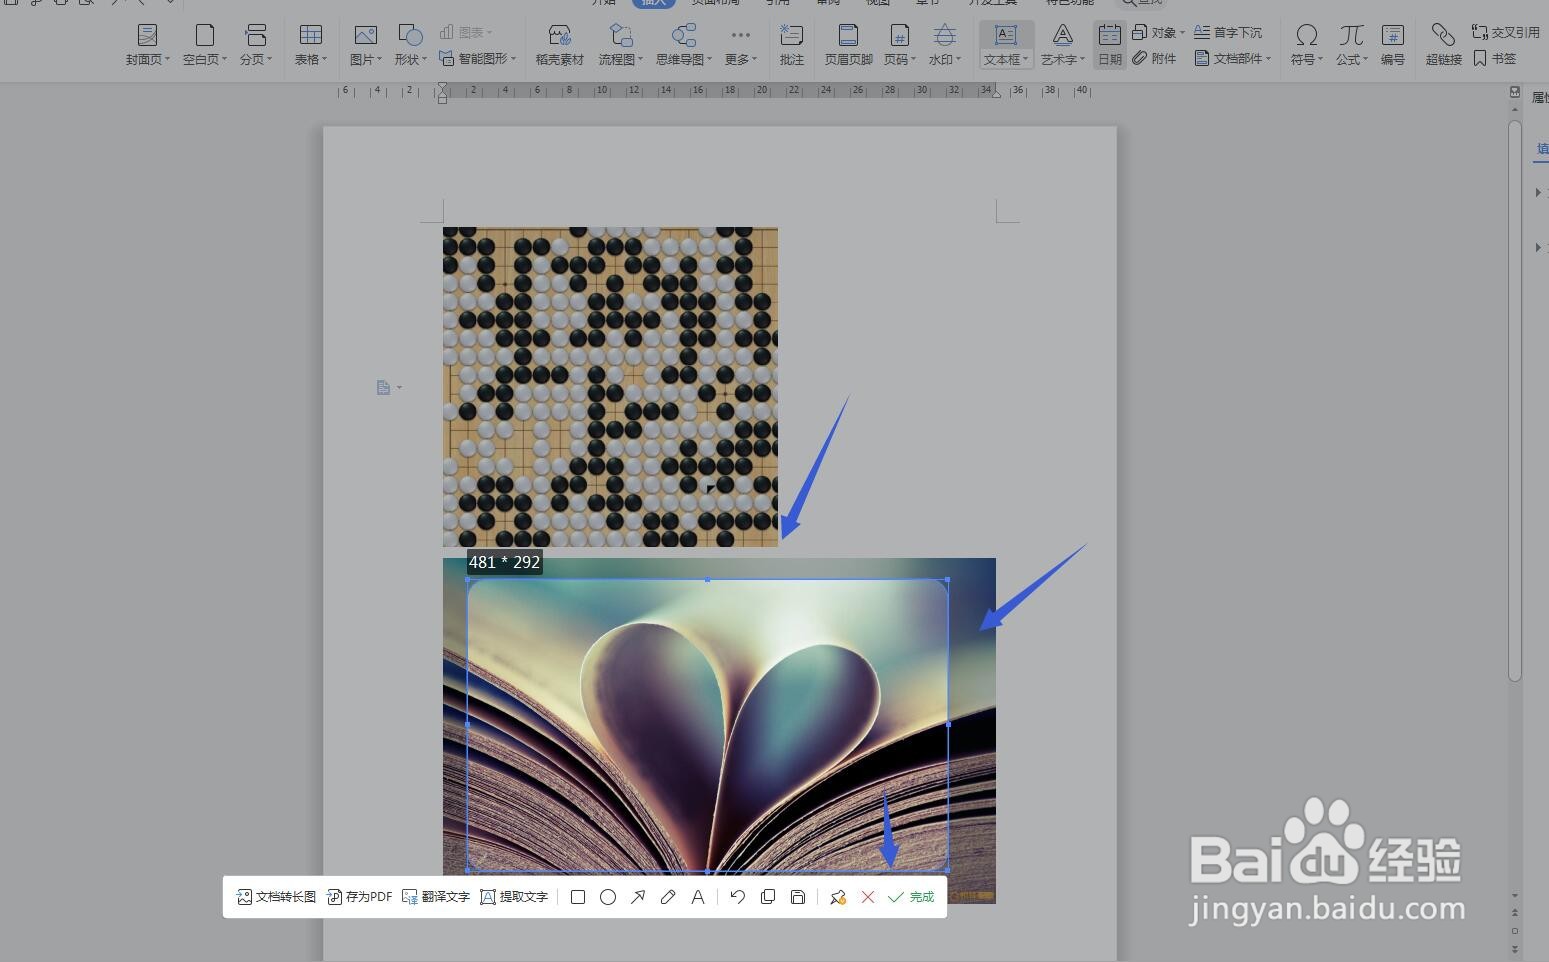Undo the last screenshot annotation

point(738,897)
